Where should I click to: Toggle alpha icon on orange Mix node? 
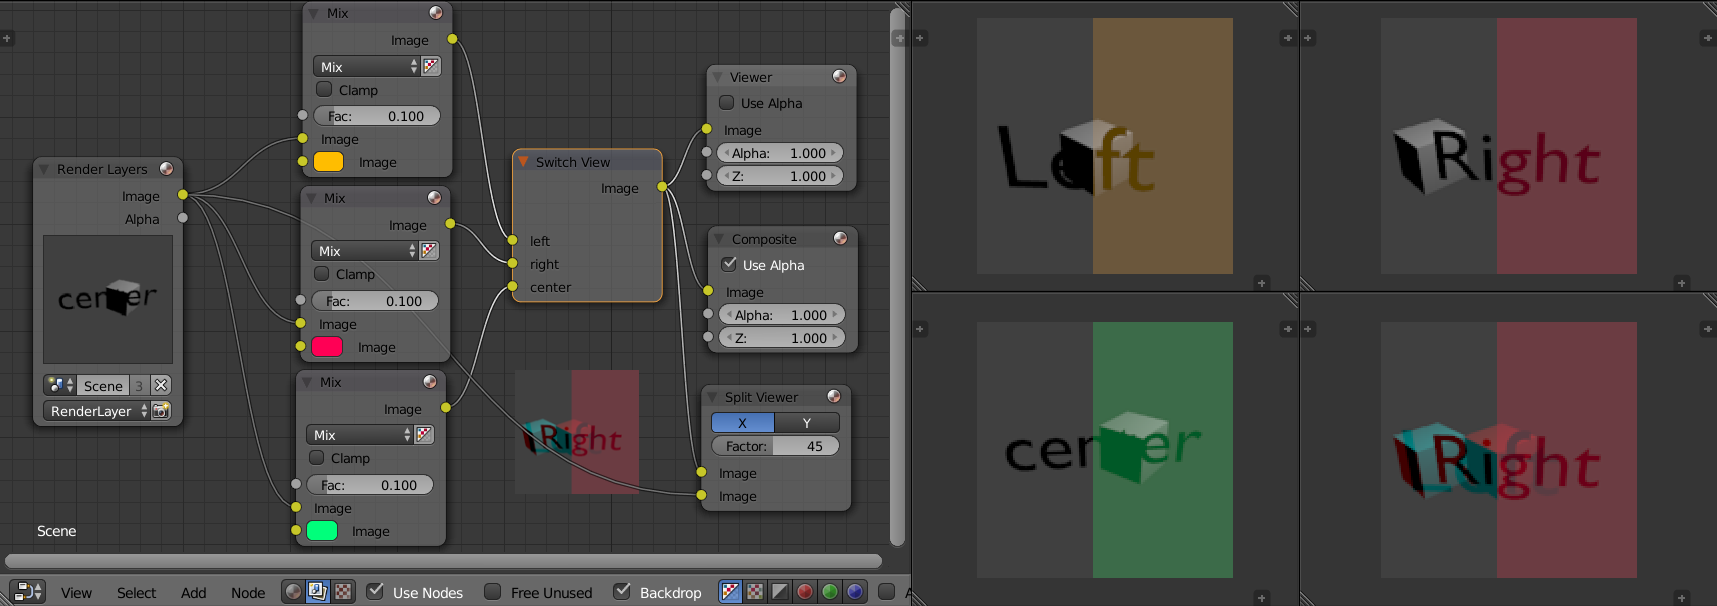click(431, 66)
